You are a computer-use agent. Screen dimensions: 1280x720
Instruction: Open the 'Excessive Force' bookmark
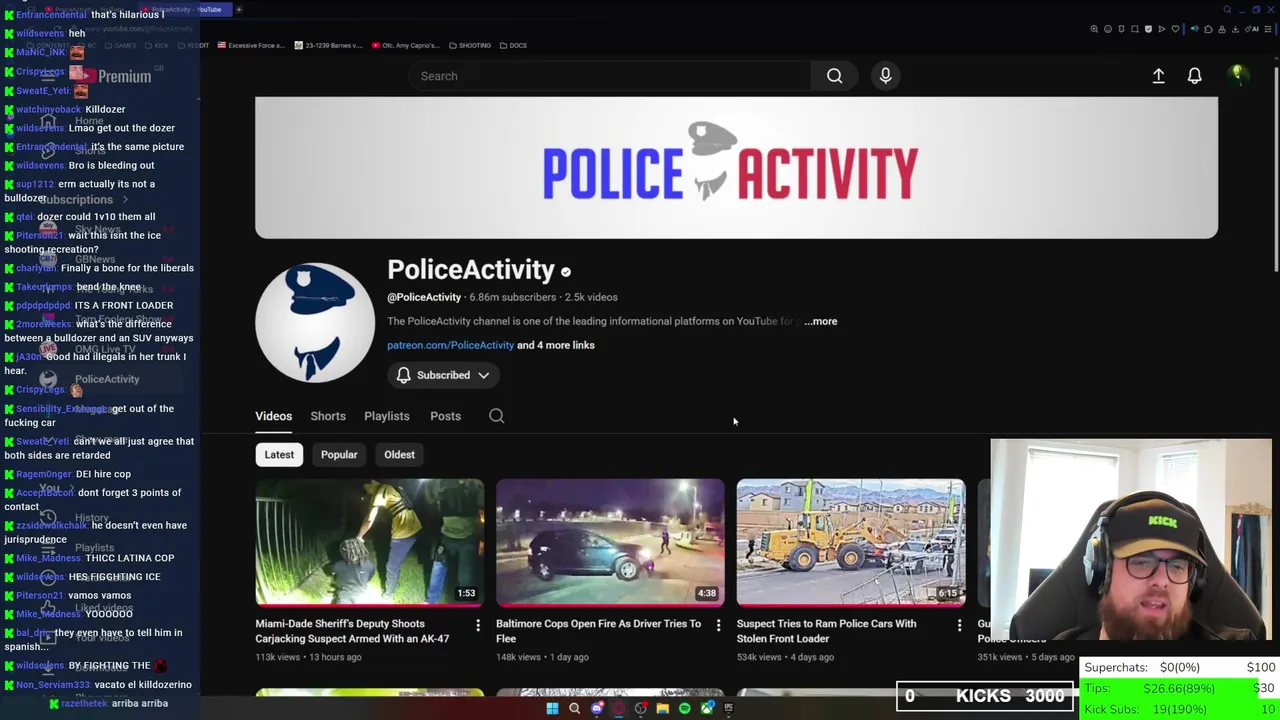(x=252, y=45)
